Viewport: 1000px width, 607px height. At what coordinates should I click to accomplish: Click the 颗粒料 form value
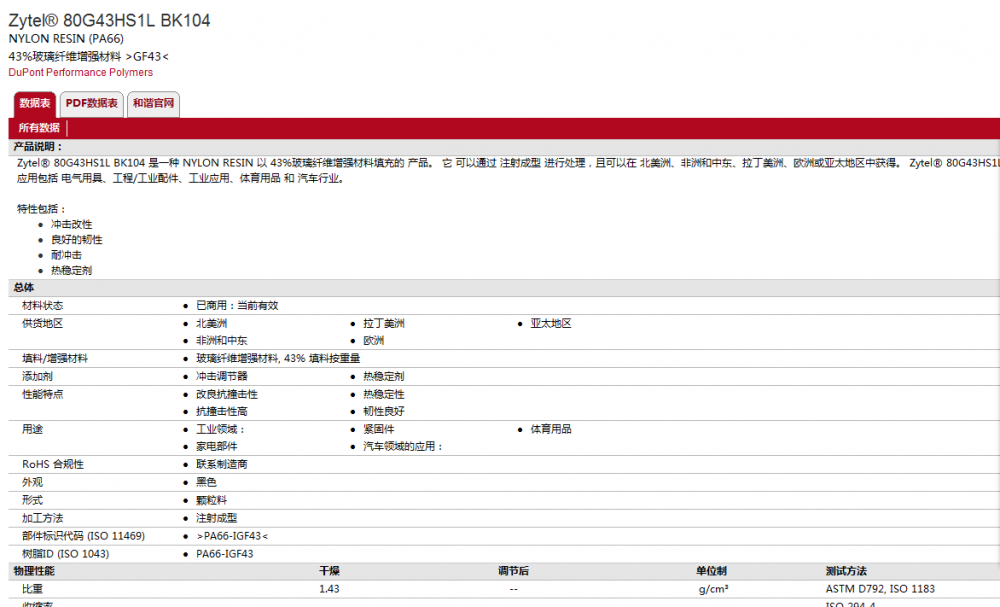tap(211, 500)
